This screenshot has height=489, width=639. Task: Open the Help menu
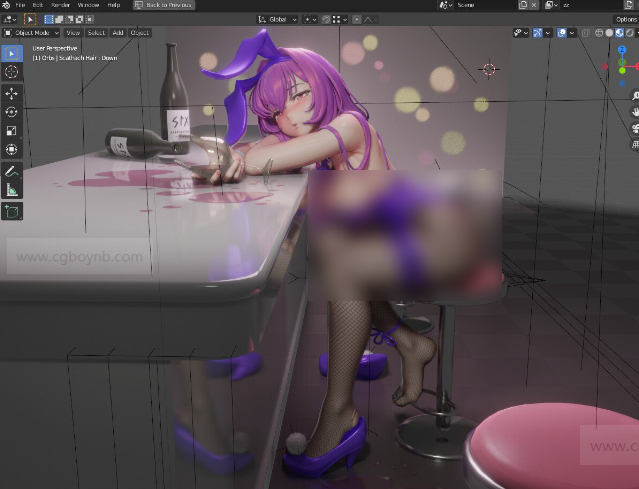point(113,5)
